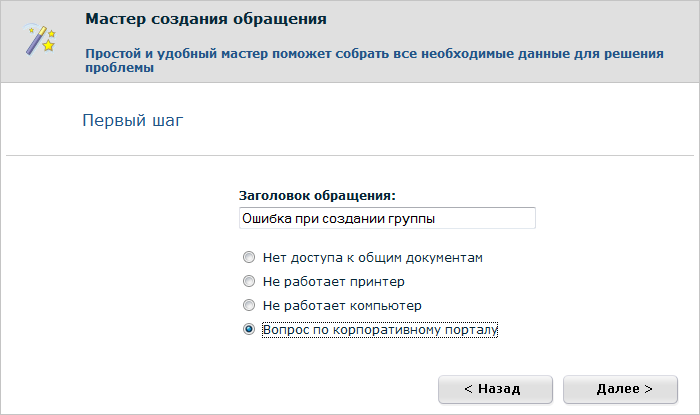Click the "Первый шаг" step heading
The width and height of the screenshot is (700, 415).
(132, 121)
